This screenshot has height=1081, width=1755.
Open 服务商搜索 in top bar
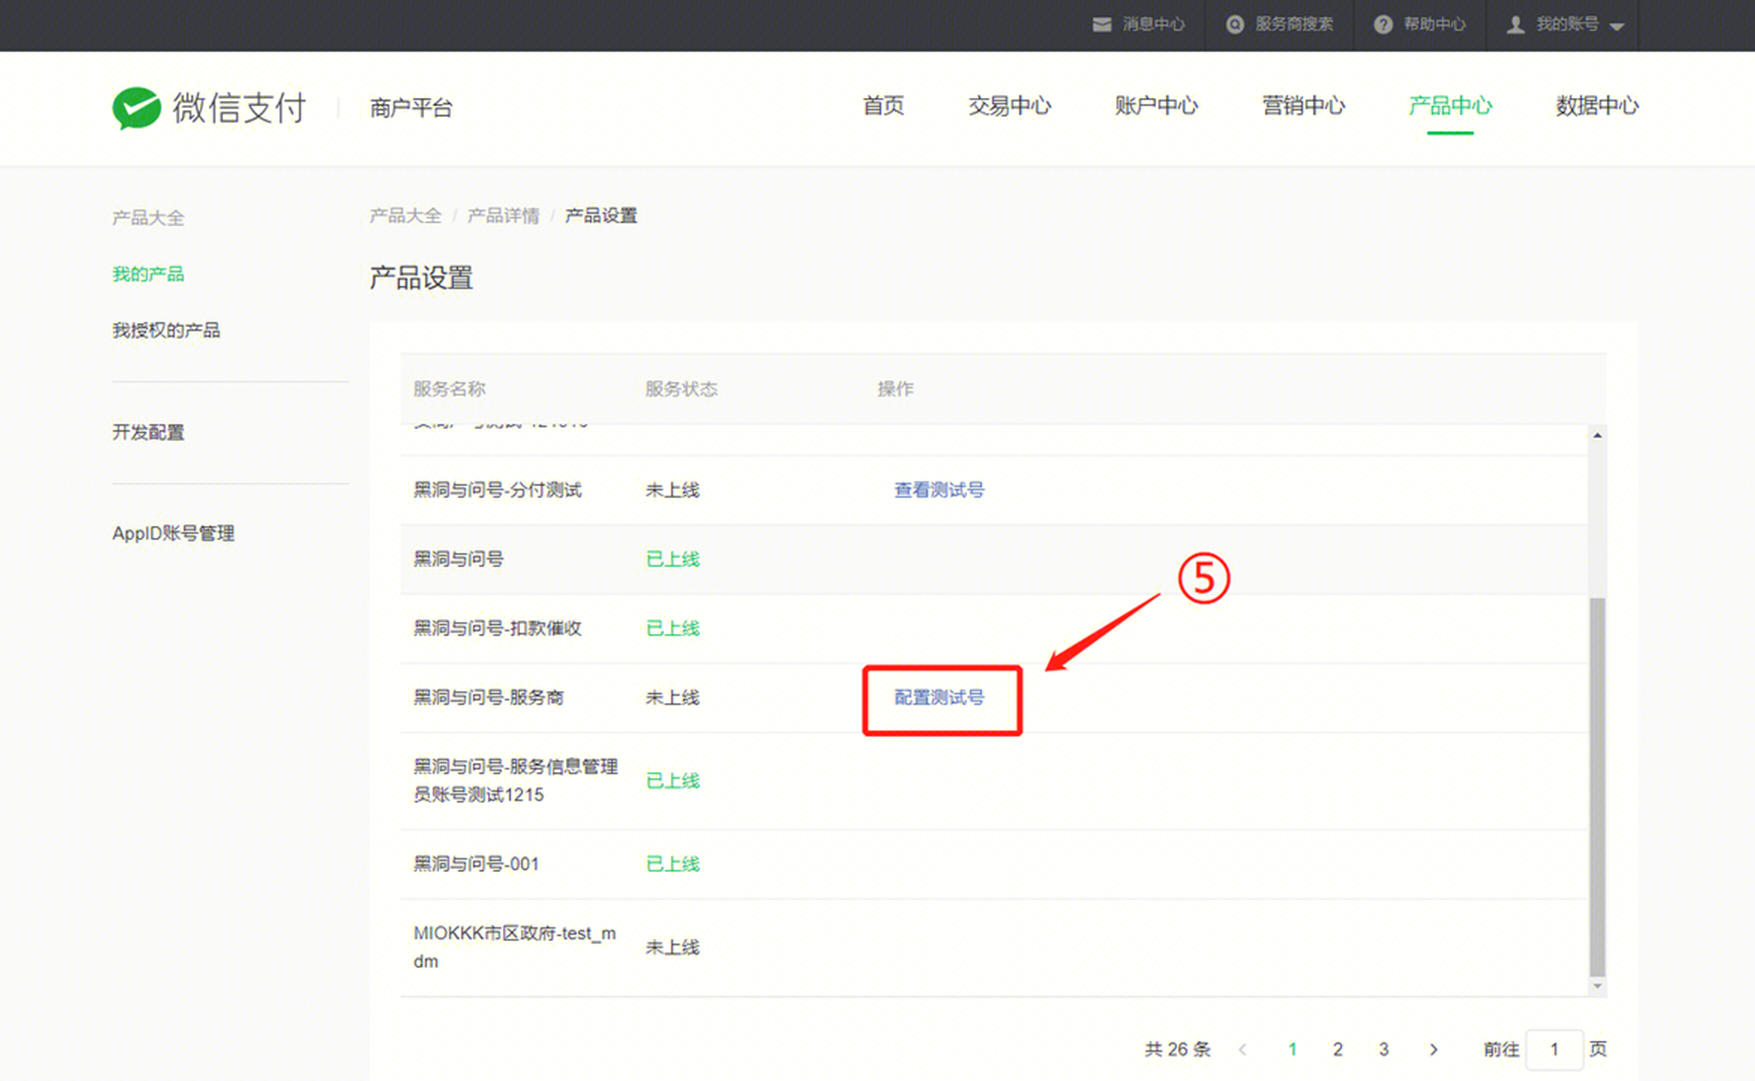[1294, 24]
